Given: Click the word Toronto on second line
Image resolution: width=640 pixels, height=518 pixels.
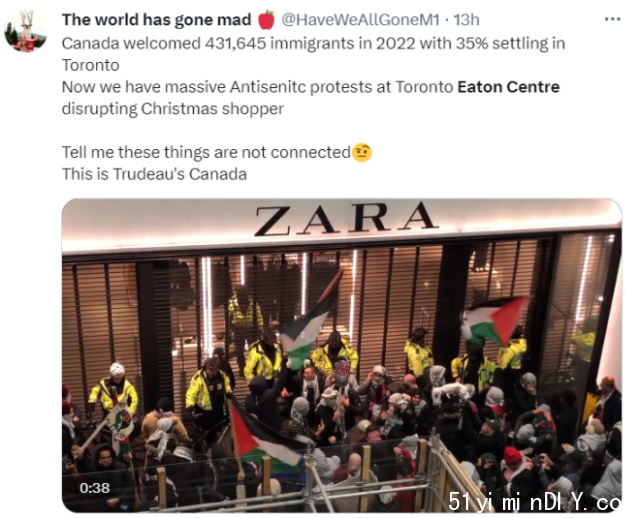Looking at the screenshot, I should coord(90,65).
